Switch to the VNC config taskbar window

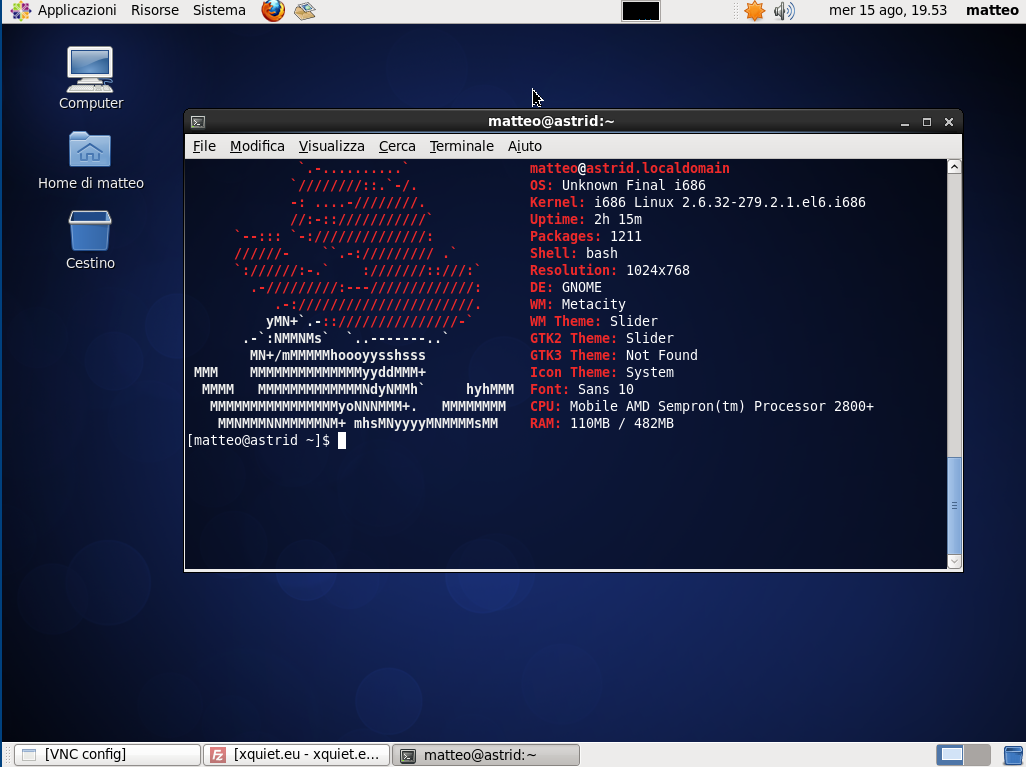point(108,755)
